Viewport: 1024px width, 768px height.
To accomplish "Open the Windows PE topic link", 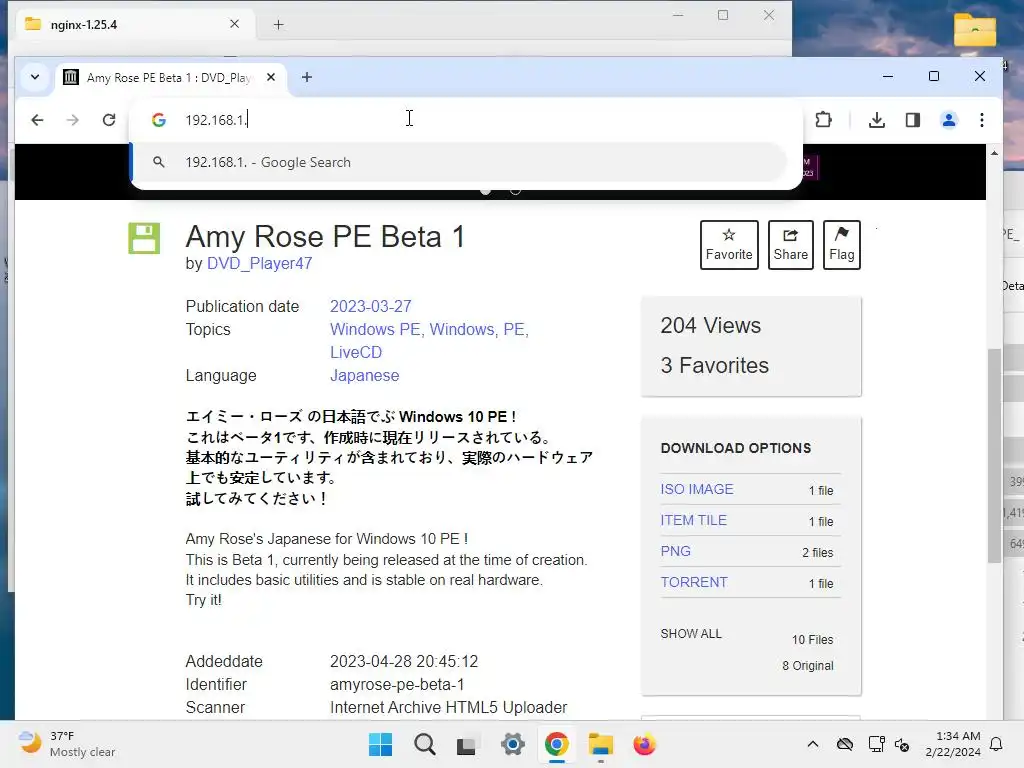I will 375,329.
